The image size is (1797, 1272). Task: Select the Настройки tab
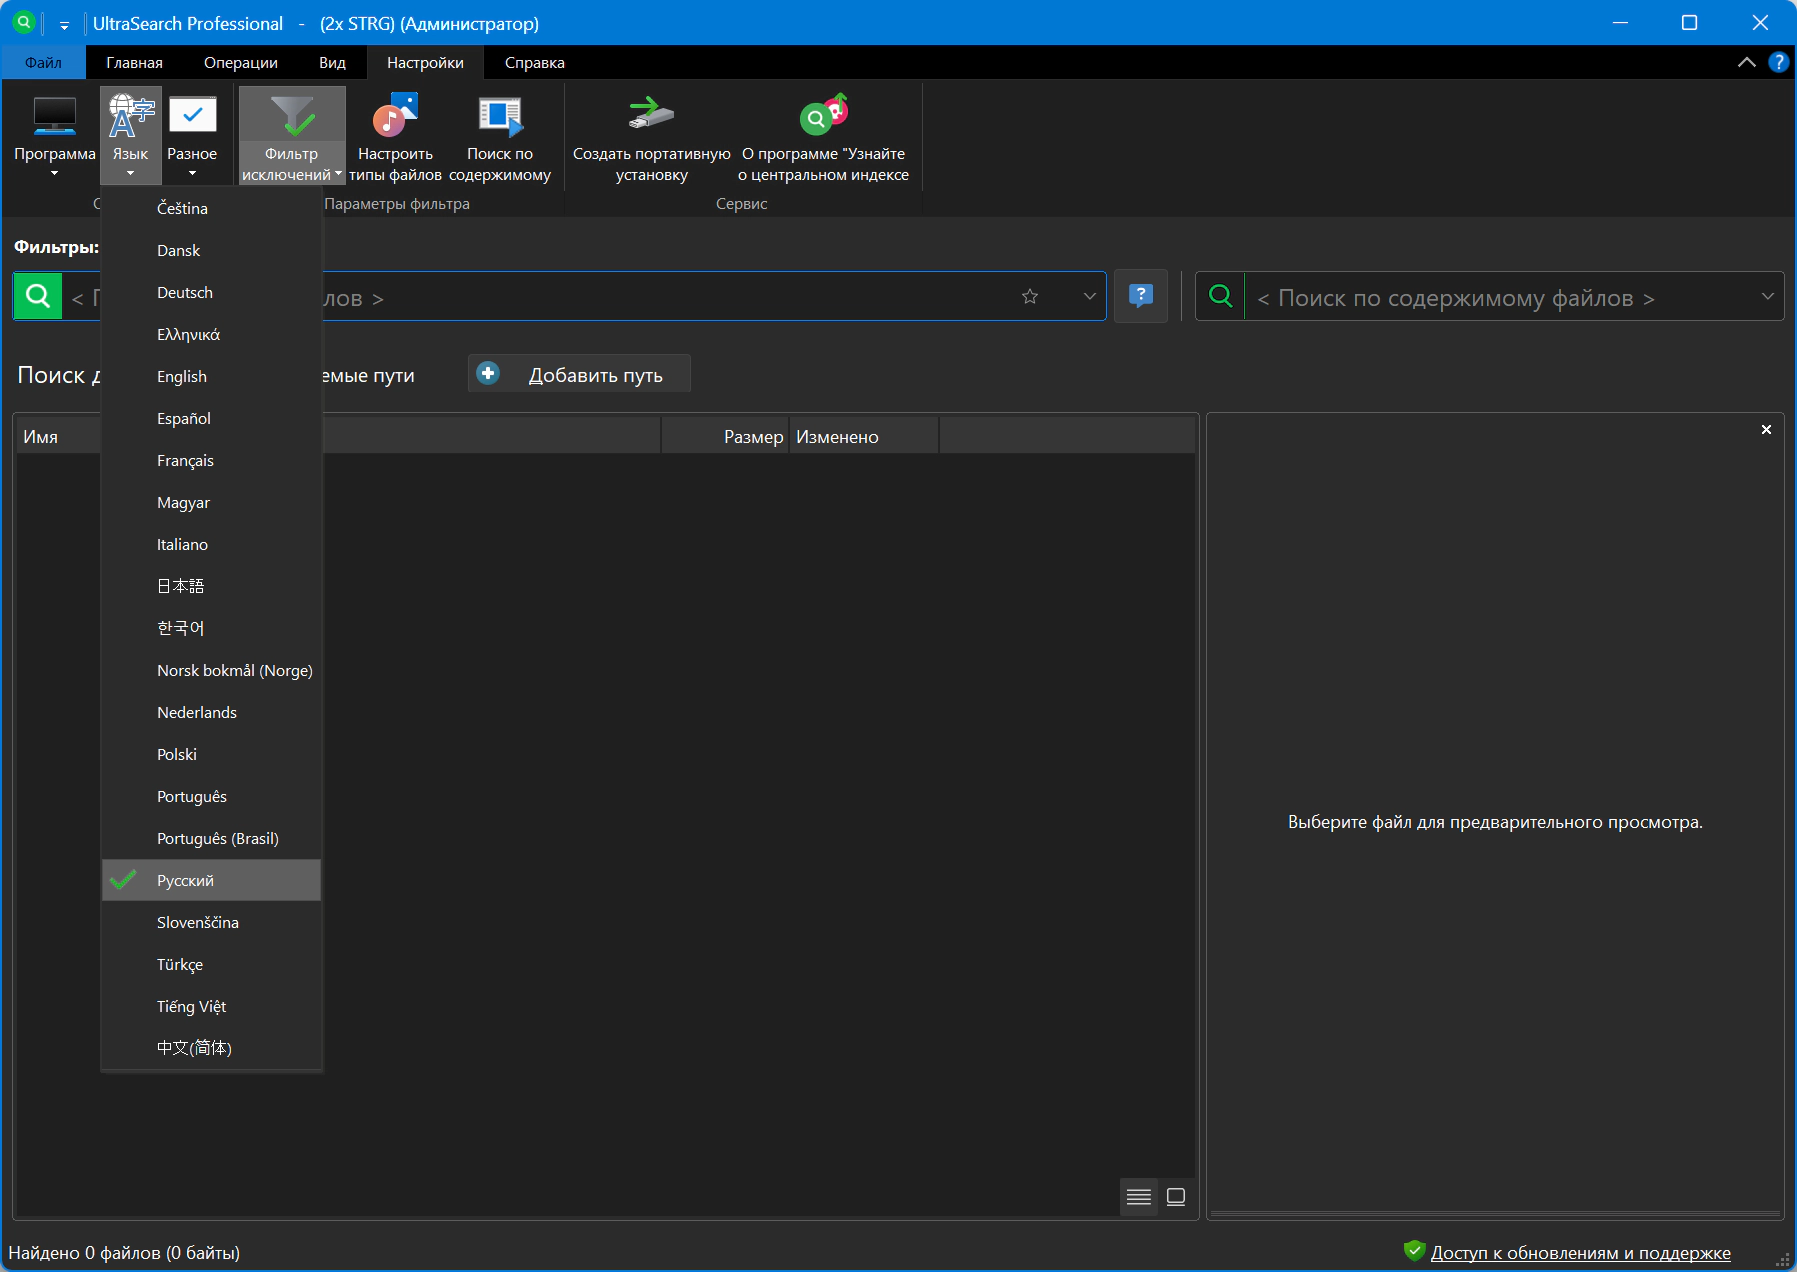coord(425,62)
